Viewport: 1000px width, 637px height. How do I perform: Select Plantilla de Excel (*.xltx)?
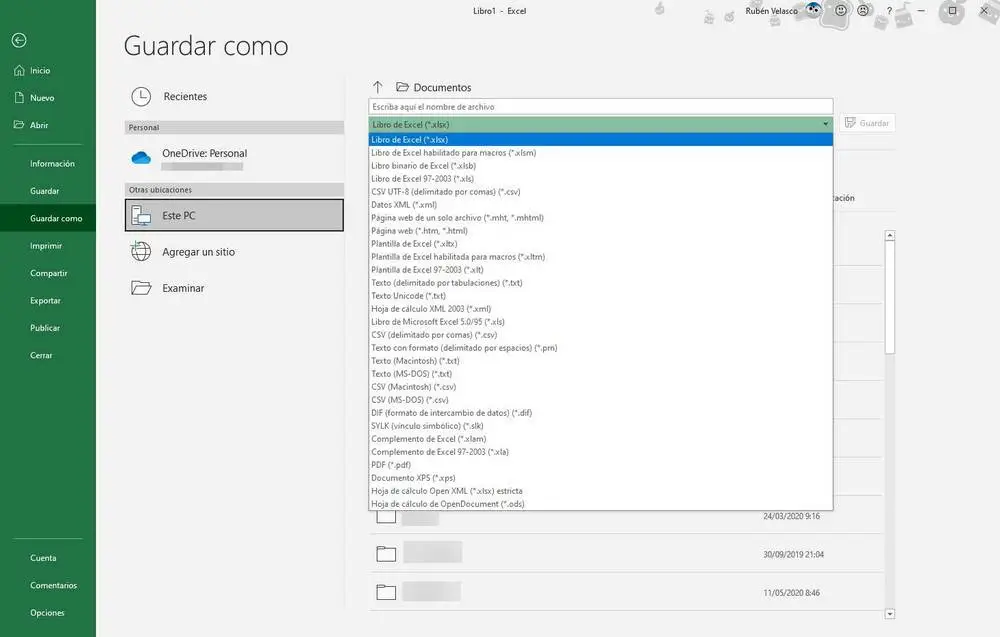(601, 244)
